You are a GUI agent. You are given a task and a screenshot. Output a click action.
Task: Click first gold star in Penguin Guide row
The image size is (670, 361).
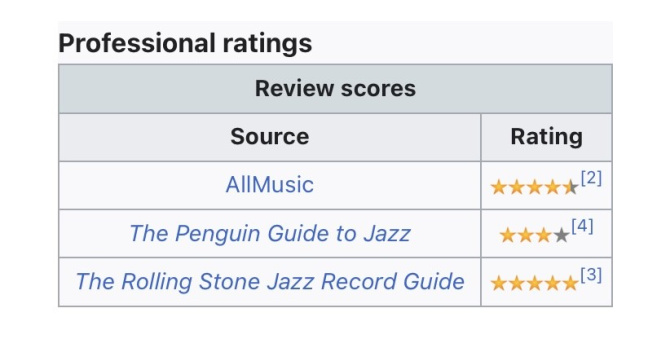point(508,235)
